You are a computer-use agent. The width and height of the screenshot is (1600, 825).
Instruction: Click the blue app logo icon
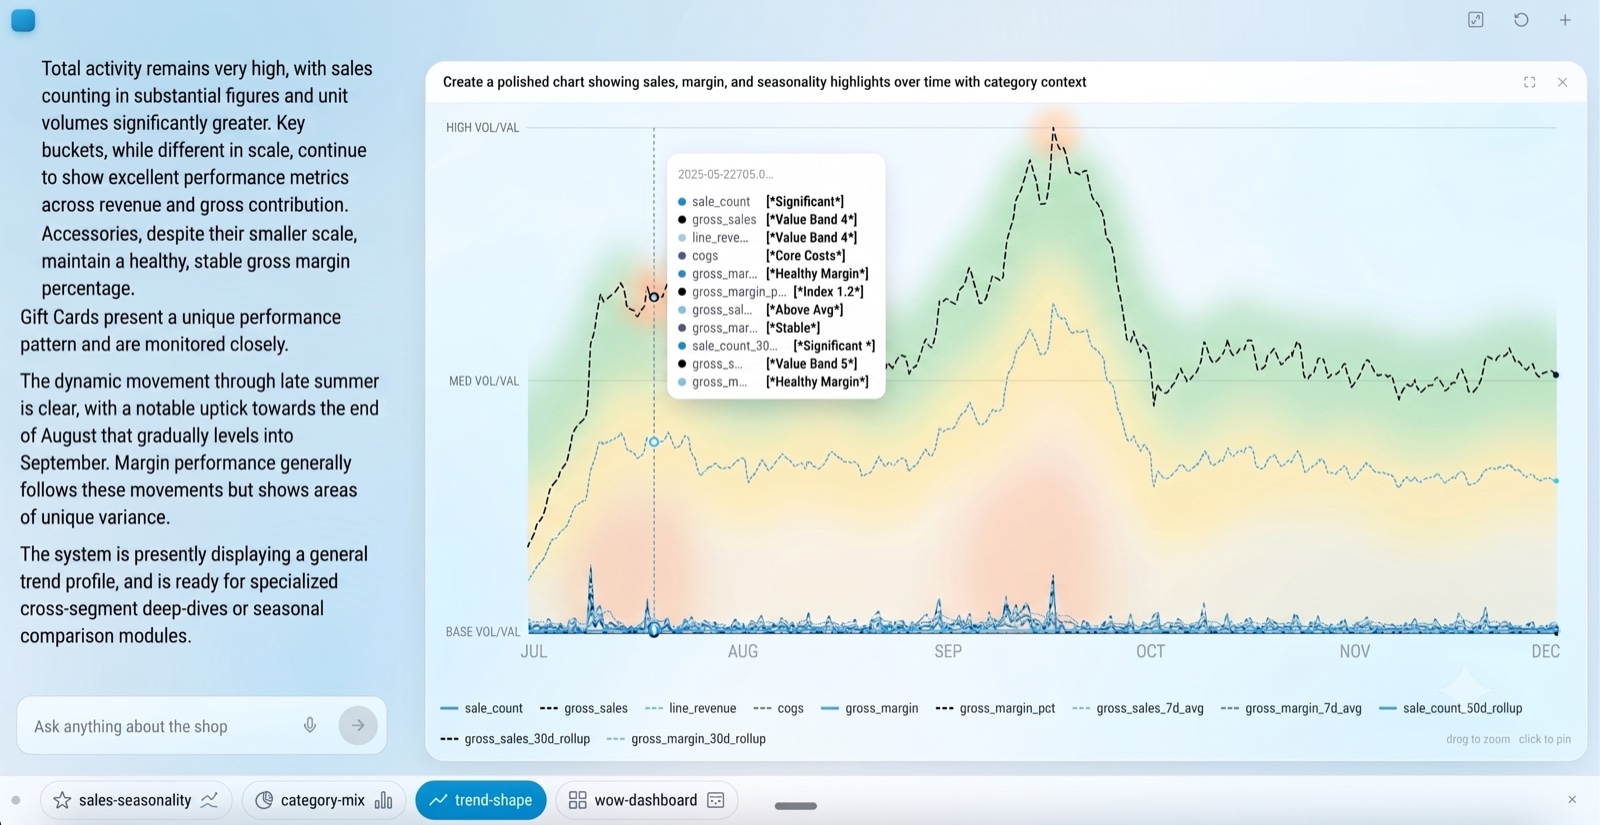pyautogui.click(x=23, y=20)
